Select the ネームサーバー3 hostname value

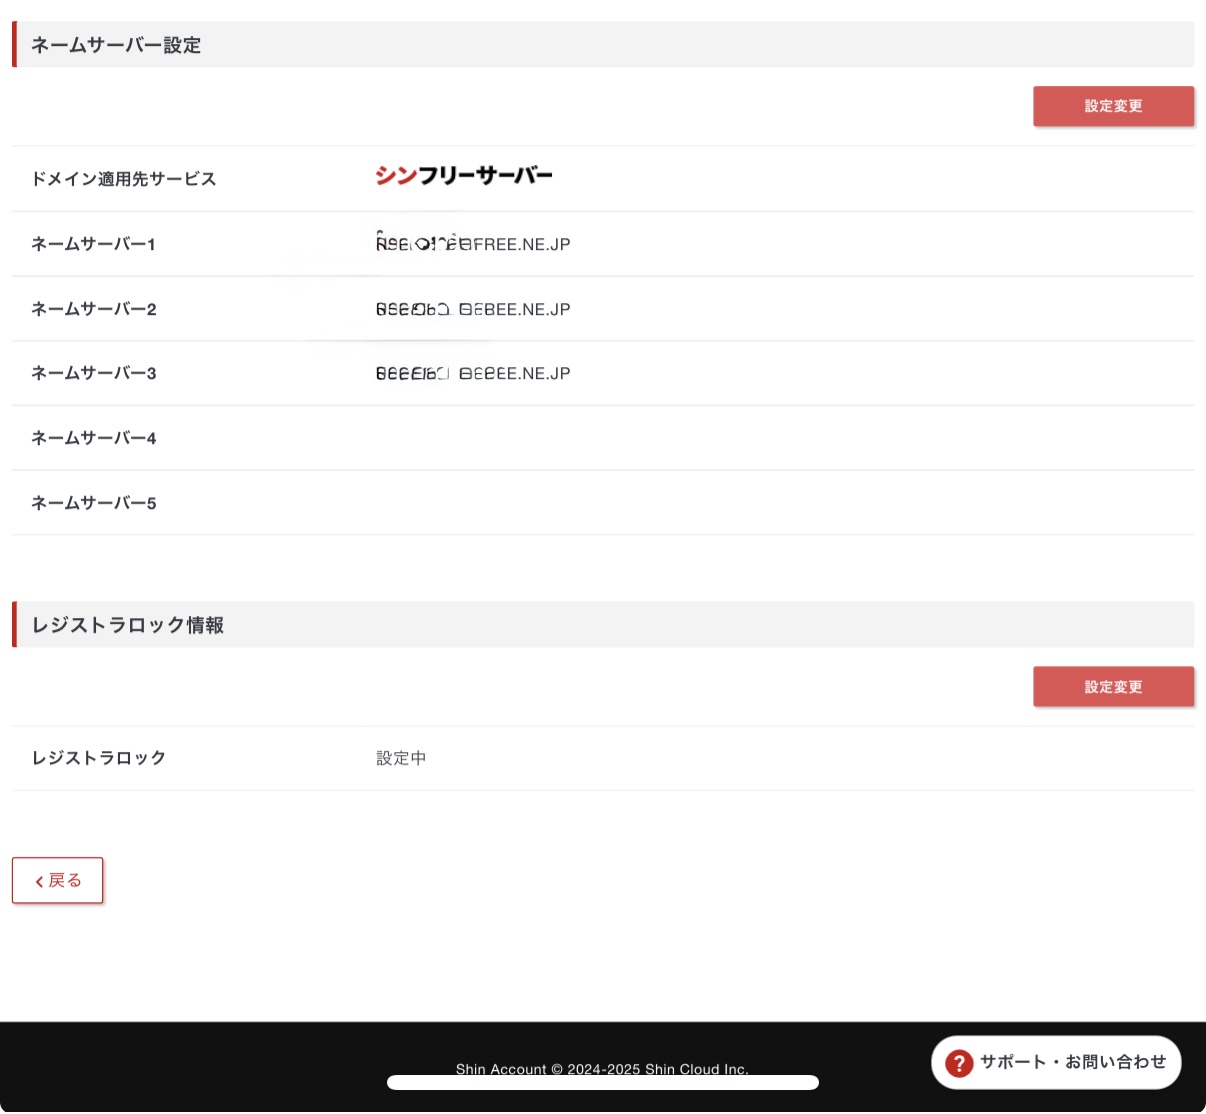click(473, 373)
